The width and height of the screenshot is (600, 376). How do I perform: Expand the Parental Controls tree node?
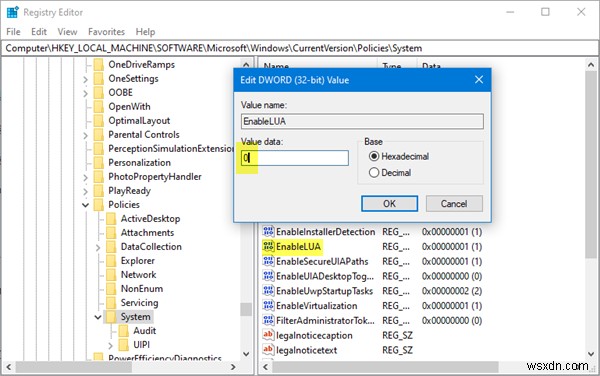[85, 135]
